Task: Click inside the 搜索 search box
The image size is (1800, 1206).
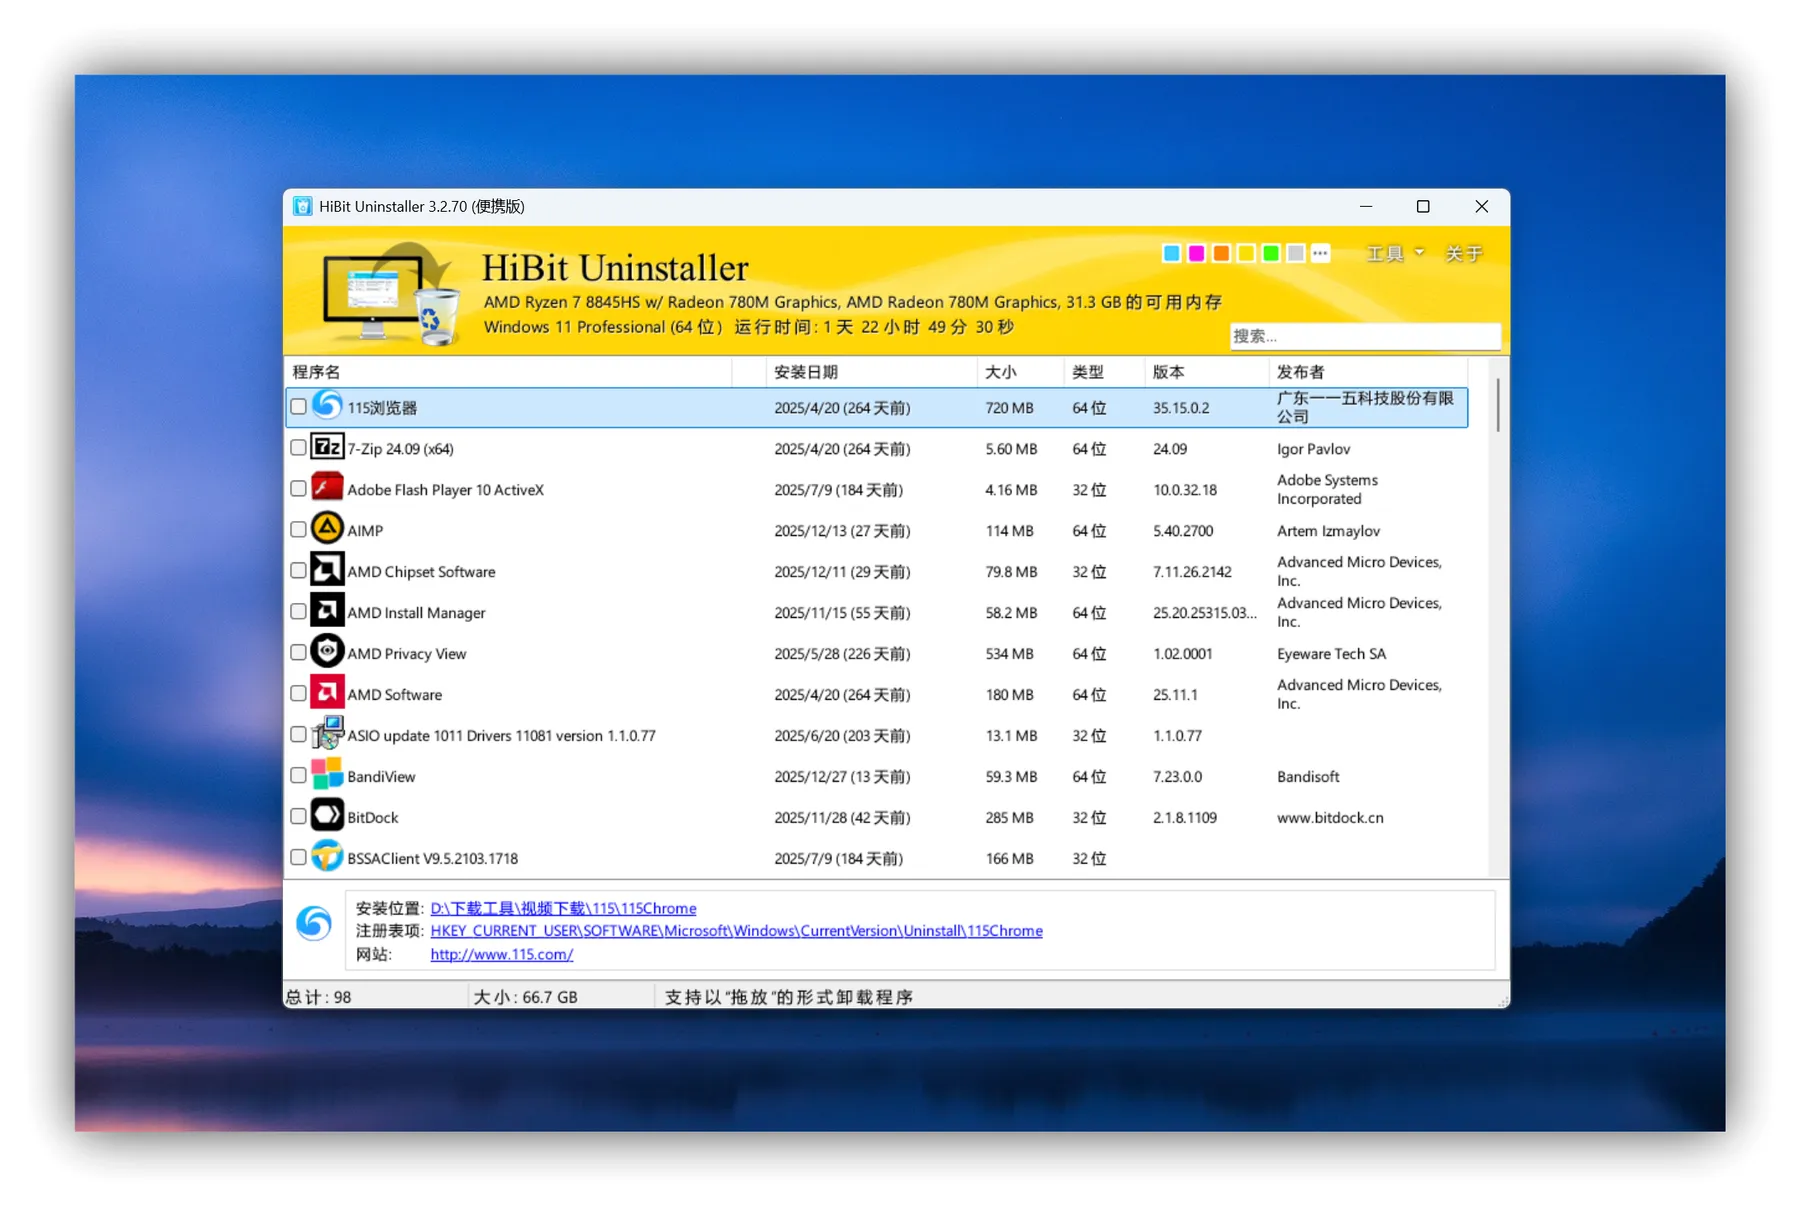Action: pyautogui.click(x=1364, y=336)
